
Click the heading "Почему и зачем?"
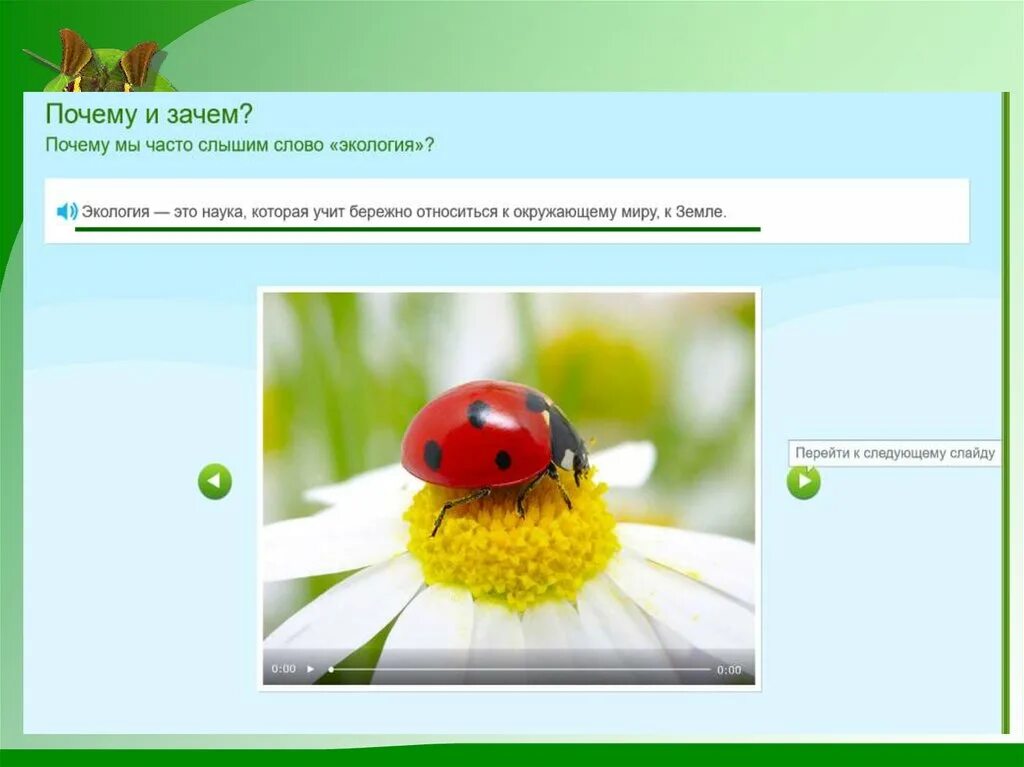coord(149,114)
